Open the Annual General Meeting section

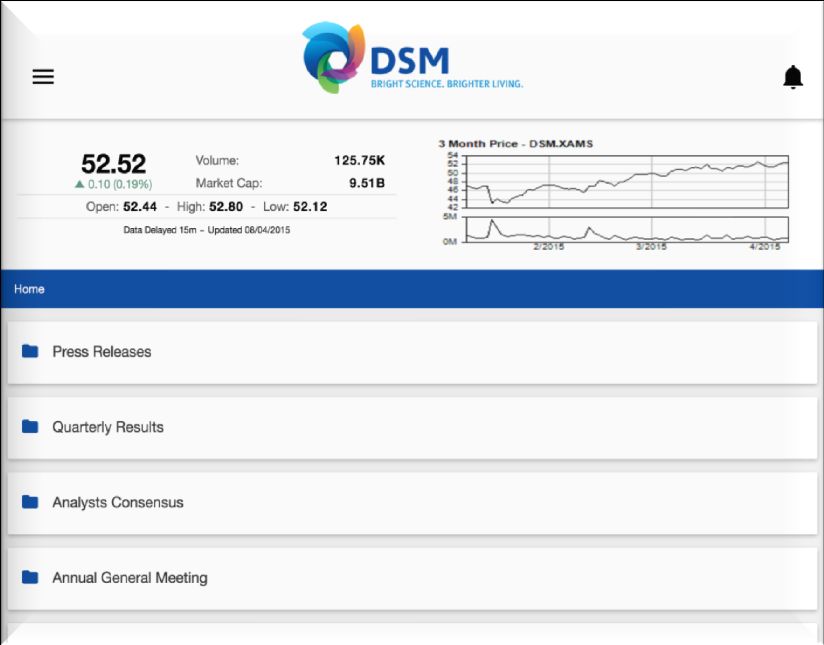[x=412, y=579]
